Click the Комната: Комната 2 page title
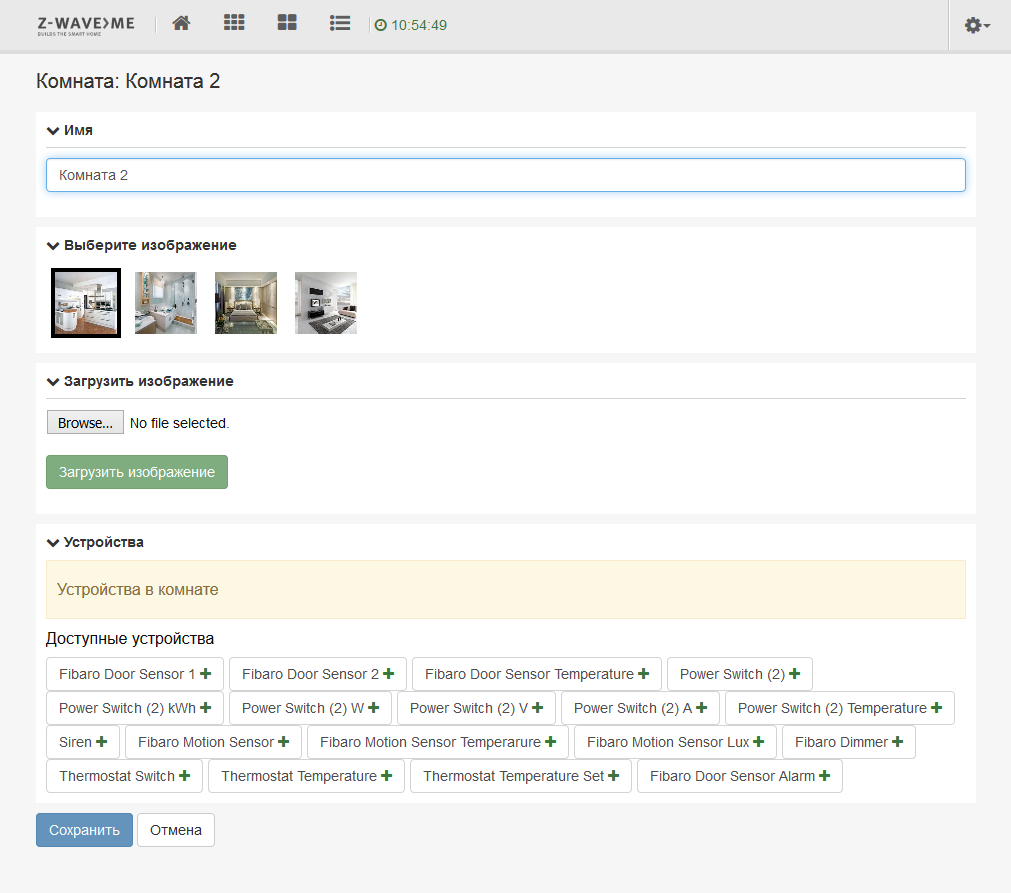Screen dimensions: 1011x893 pos(128,81)
